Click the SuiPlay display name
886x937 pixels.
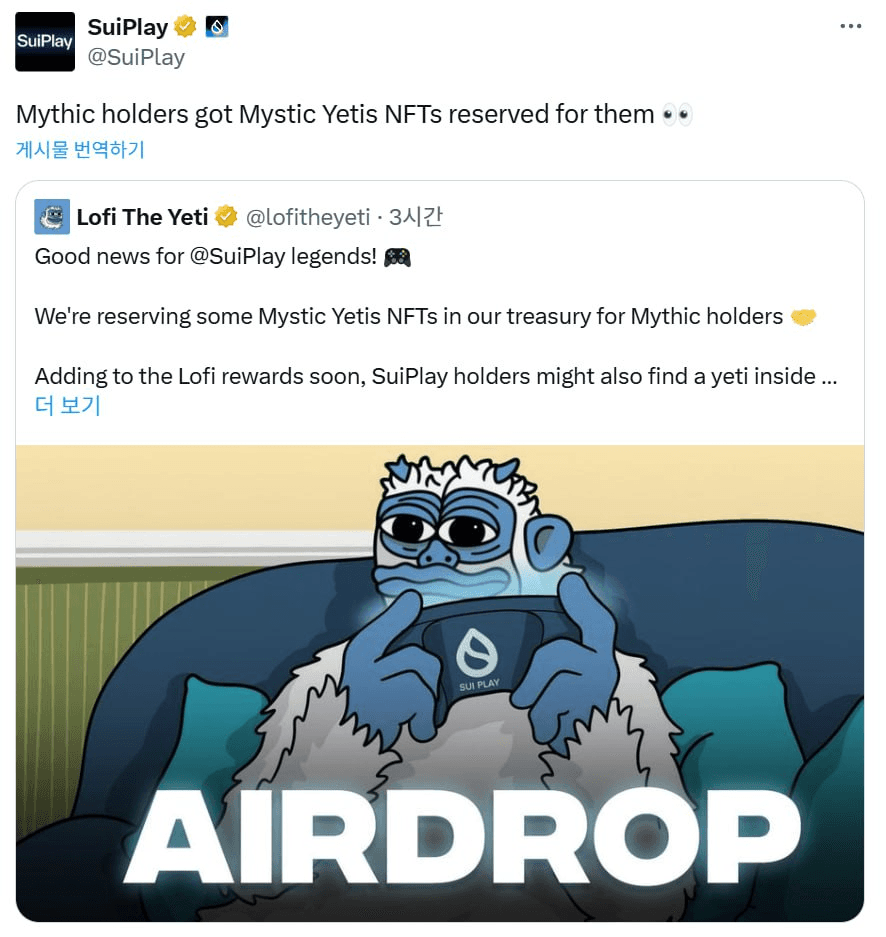point(128,27)
